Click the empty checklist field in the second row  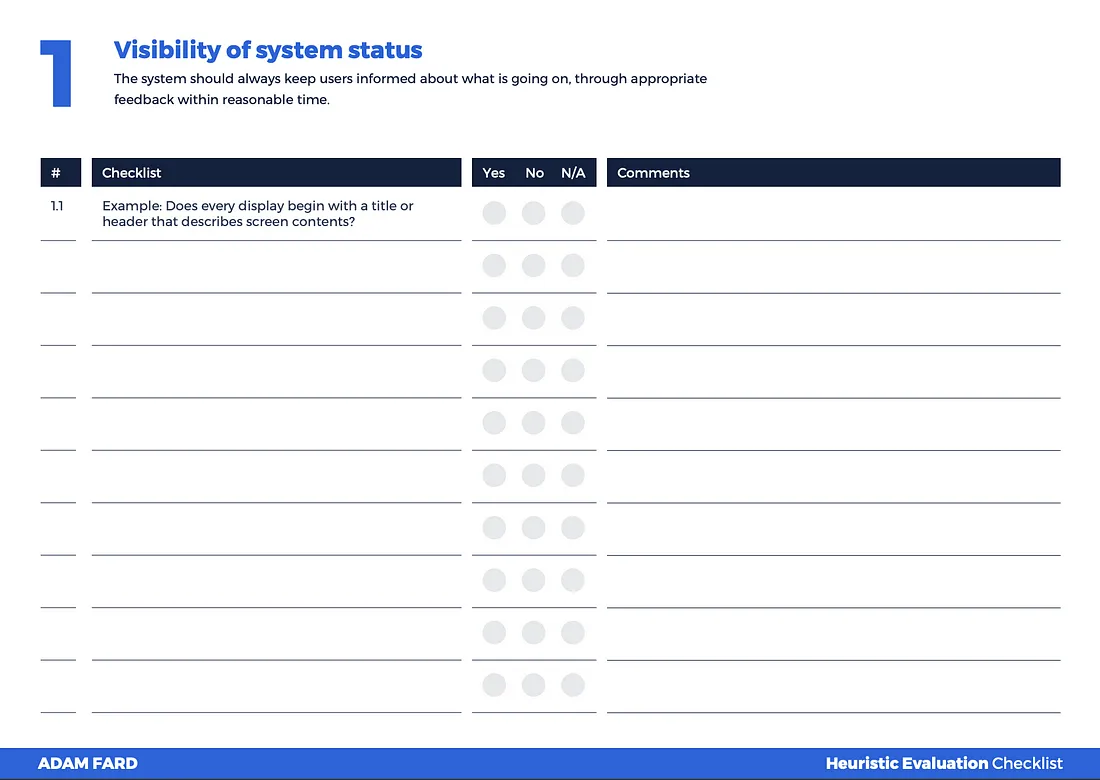[276, 267]
